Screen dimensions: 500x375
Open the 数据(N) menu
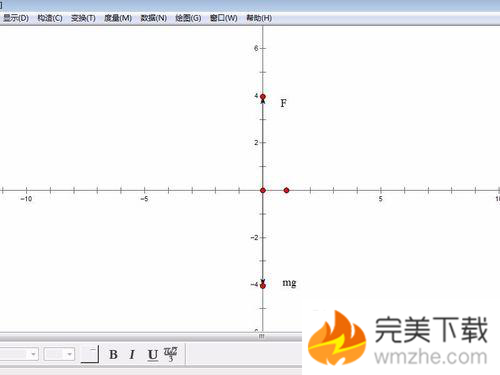point(153,18)
